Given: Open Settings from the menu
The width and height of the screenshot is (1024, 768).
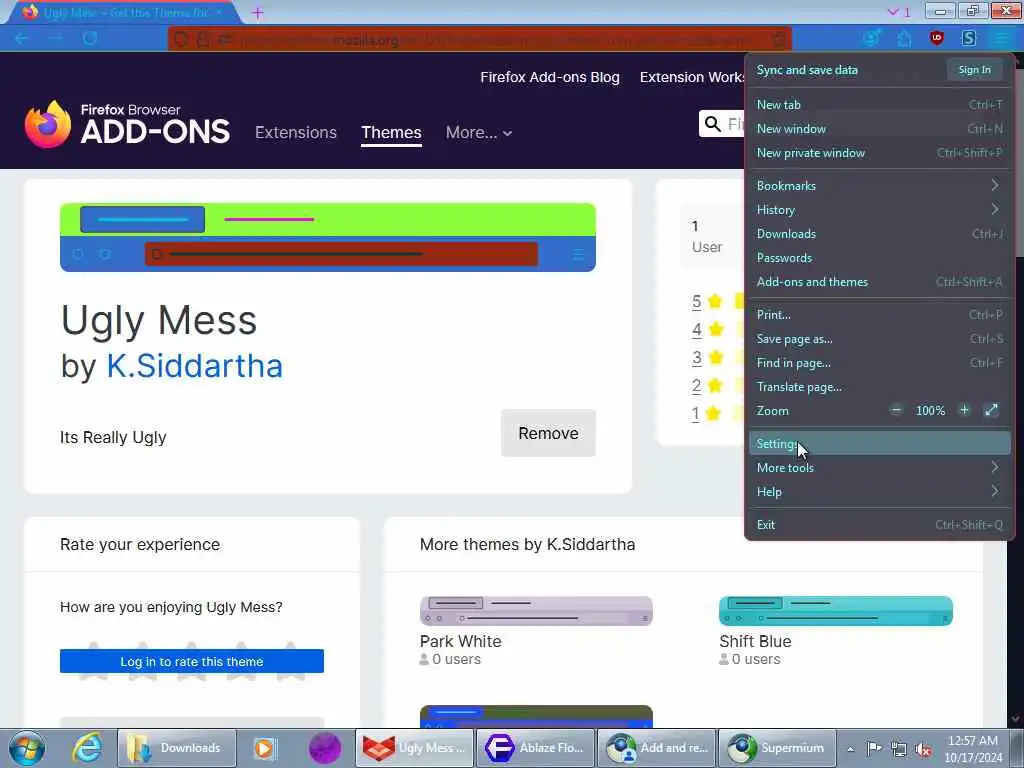Looking at the screenshot, I should coord(879,443).
